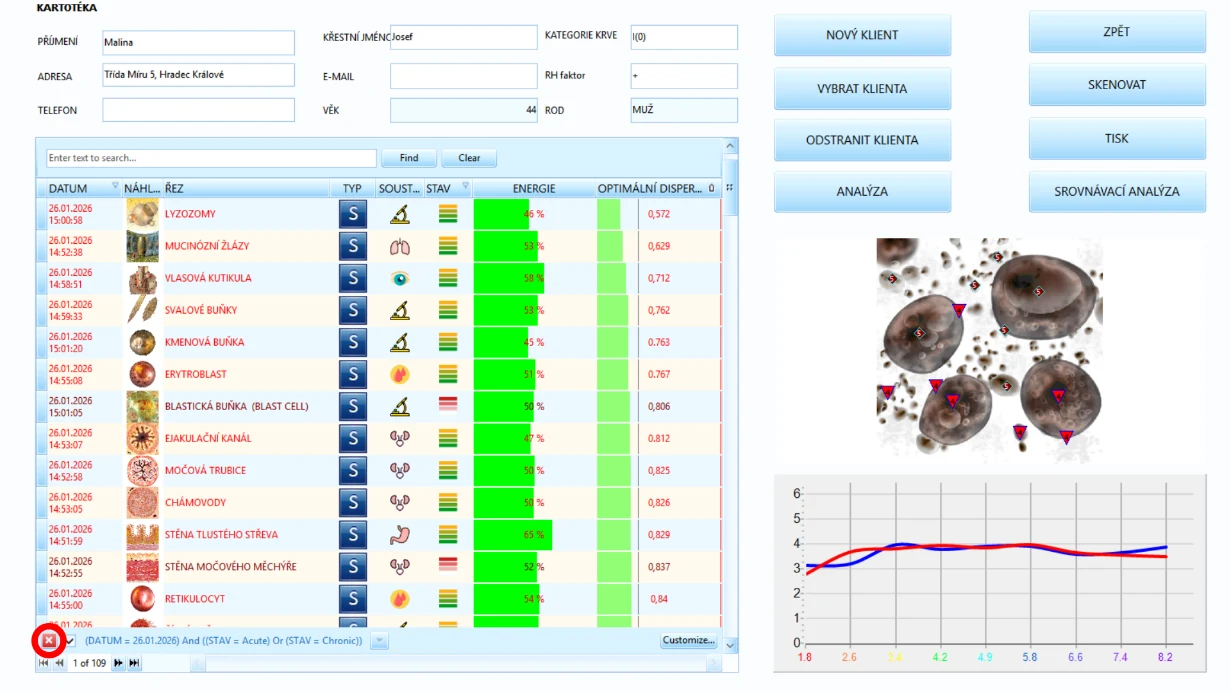Go to the previous record in pager
This screenshot has width=1231, height=693.
[59, 663]
